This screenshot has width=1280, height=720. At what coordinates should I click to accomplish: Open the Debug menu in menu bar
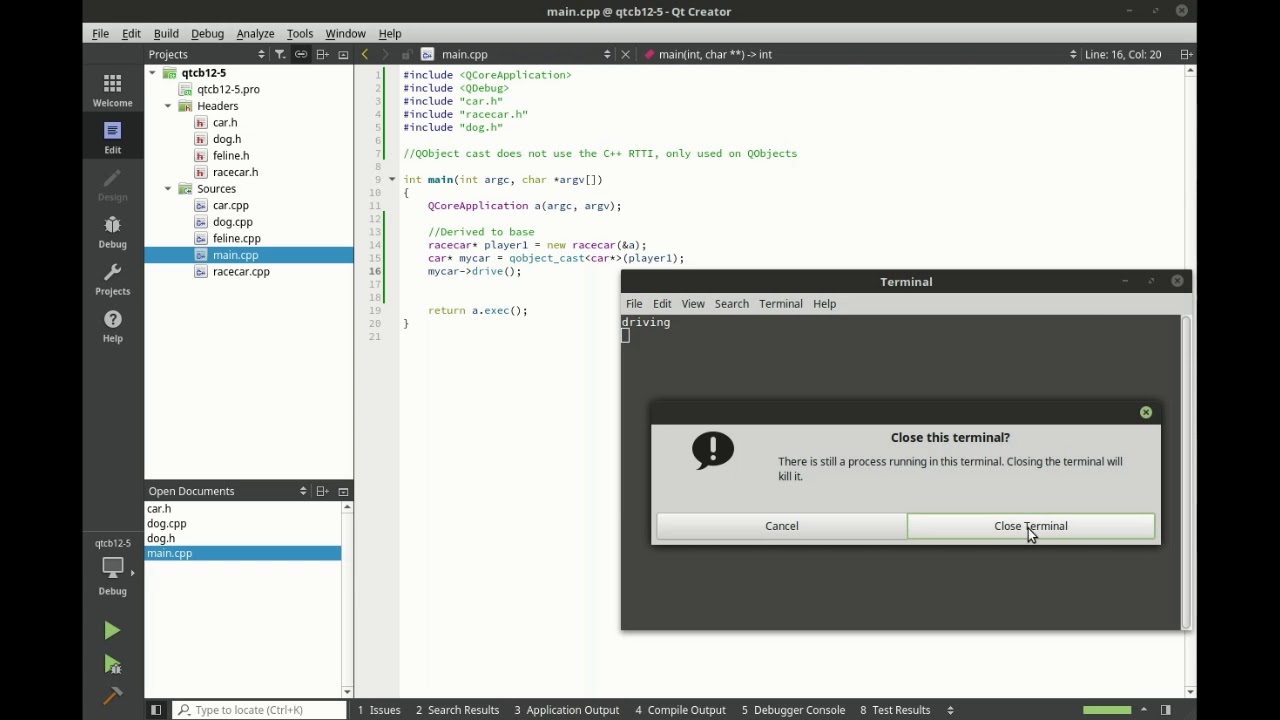click(207, 33)
